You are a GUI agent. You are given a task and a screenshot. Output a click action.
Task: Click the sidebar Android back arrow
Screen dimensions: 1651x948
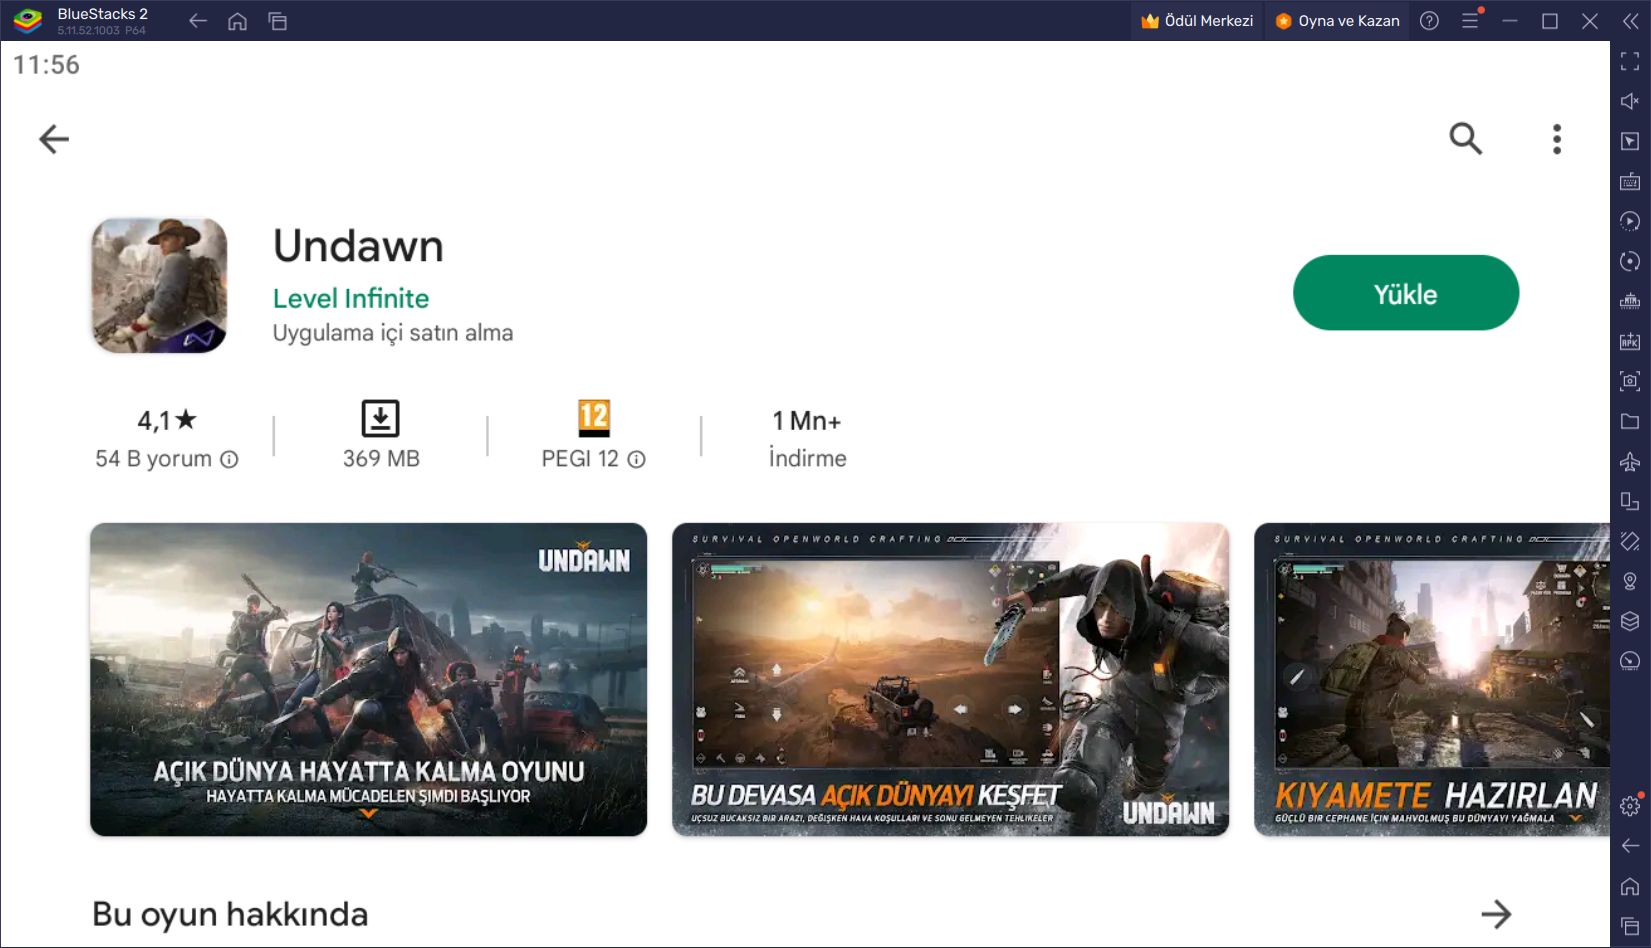point(1630,846)
